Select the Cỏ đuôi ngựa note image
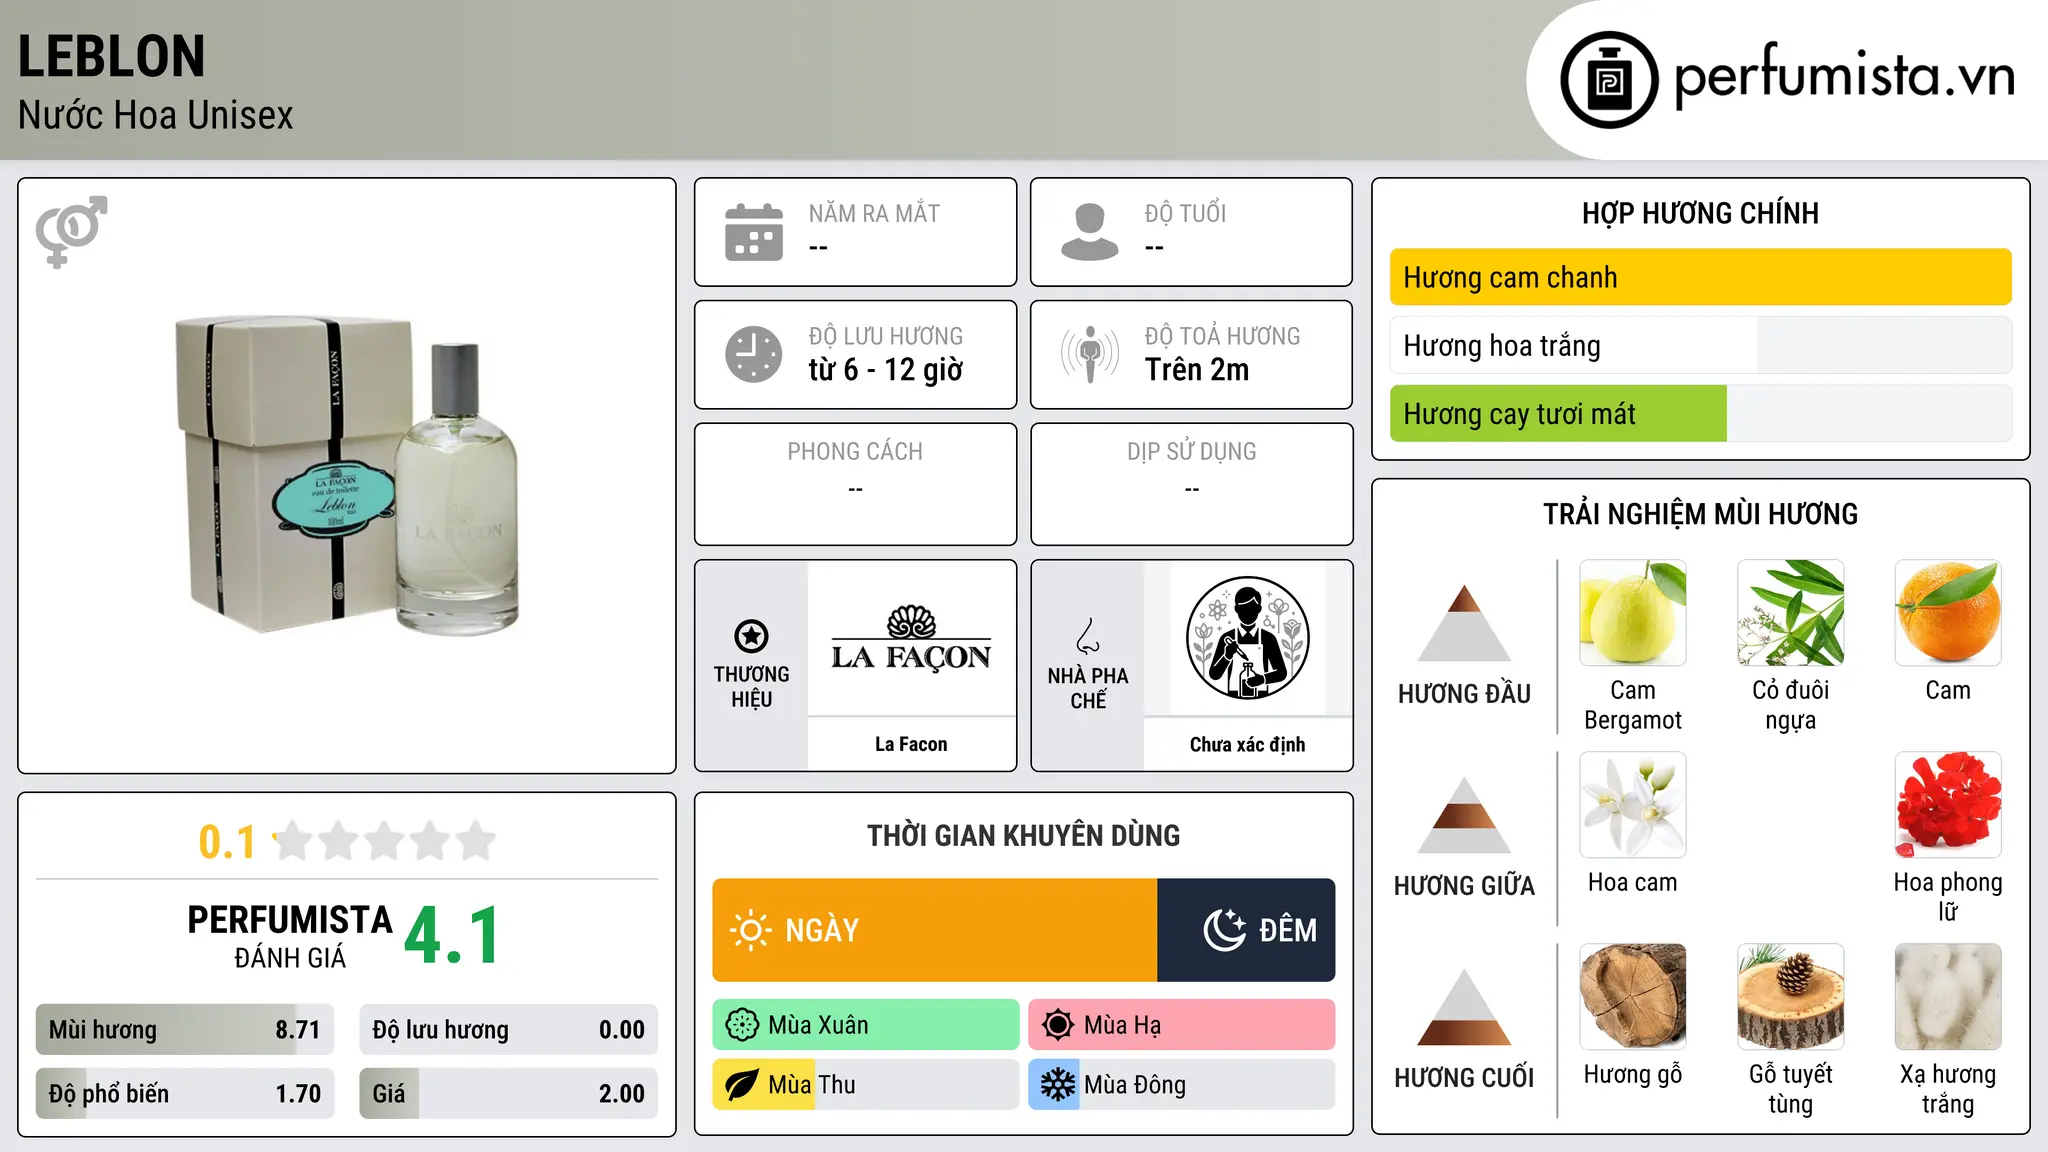Viewport: 2048px width, 1152px height. 1791,613
